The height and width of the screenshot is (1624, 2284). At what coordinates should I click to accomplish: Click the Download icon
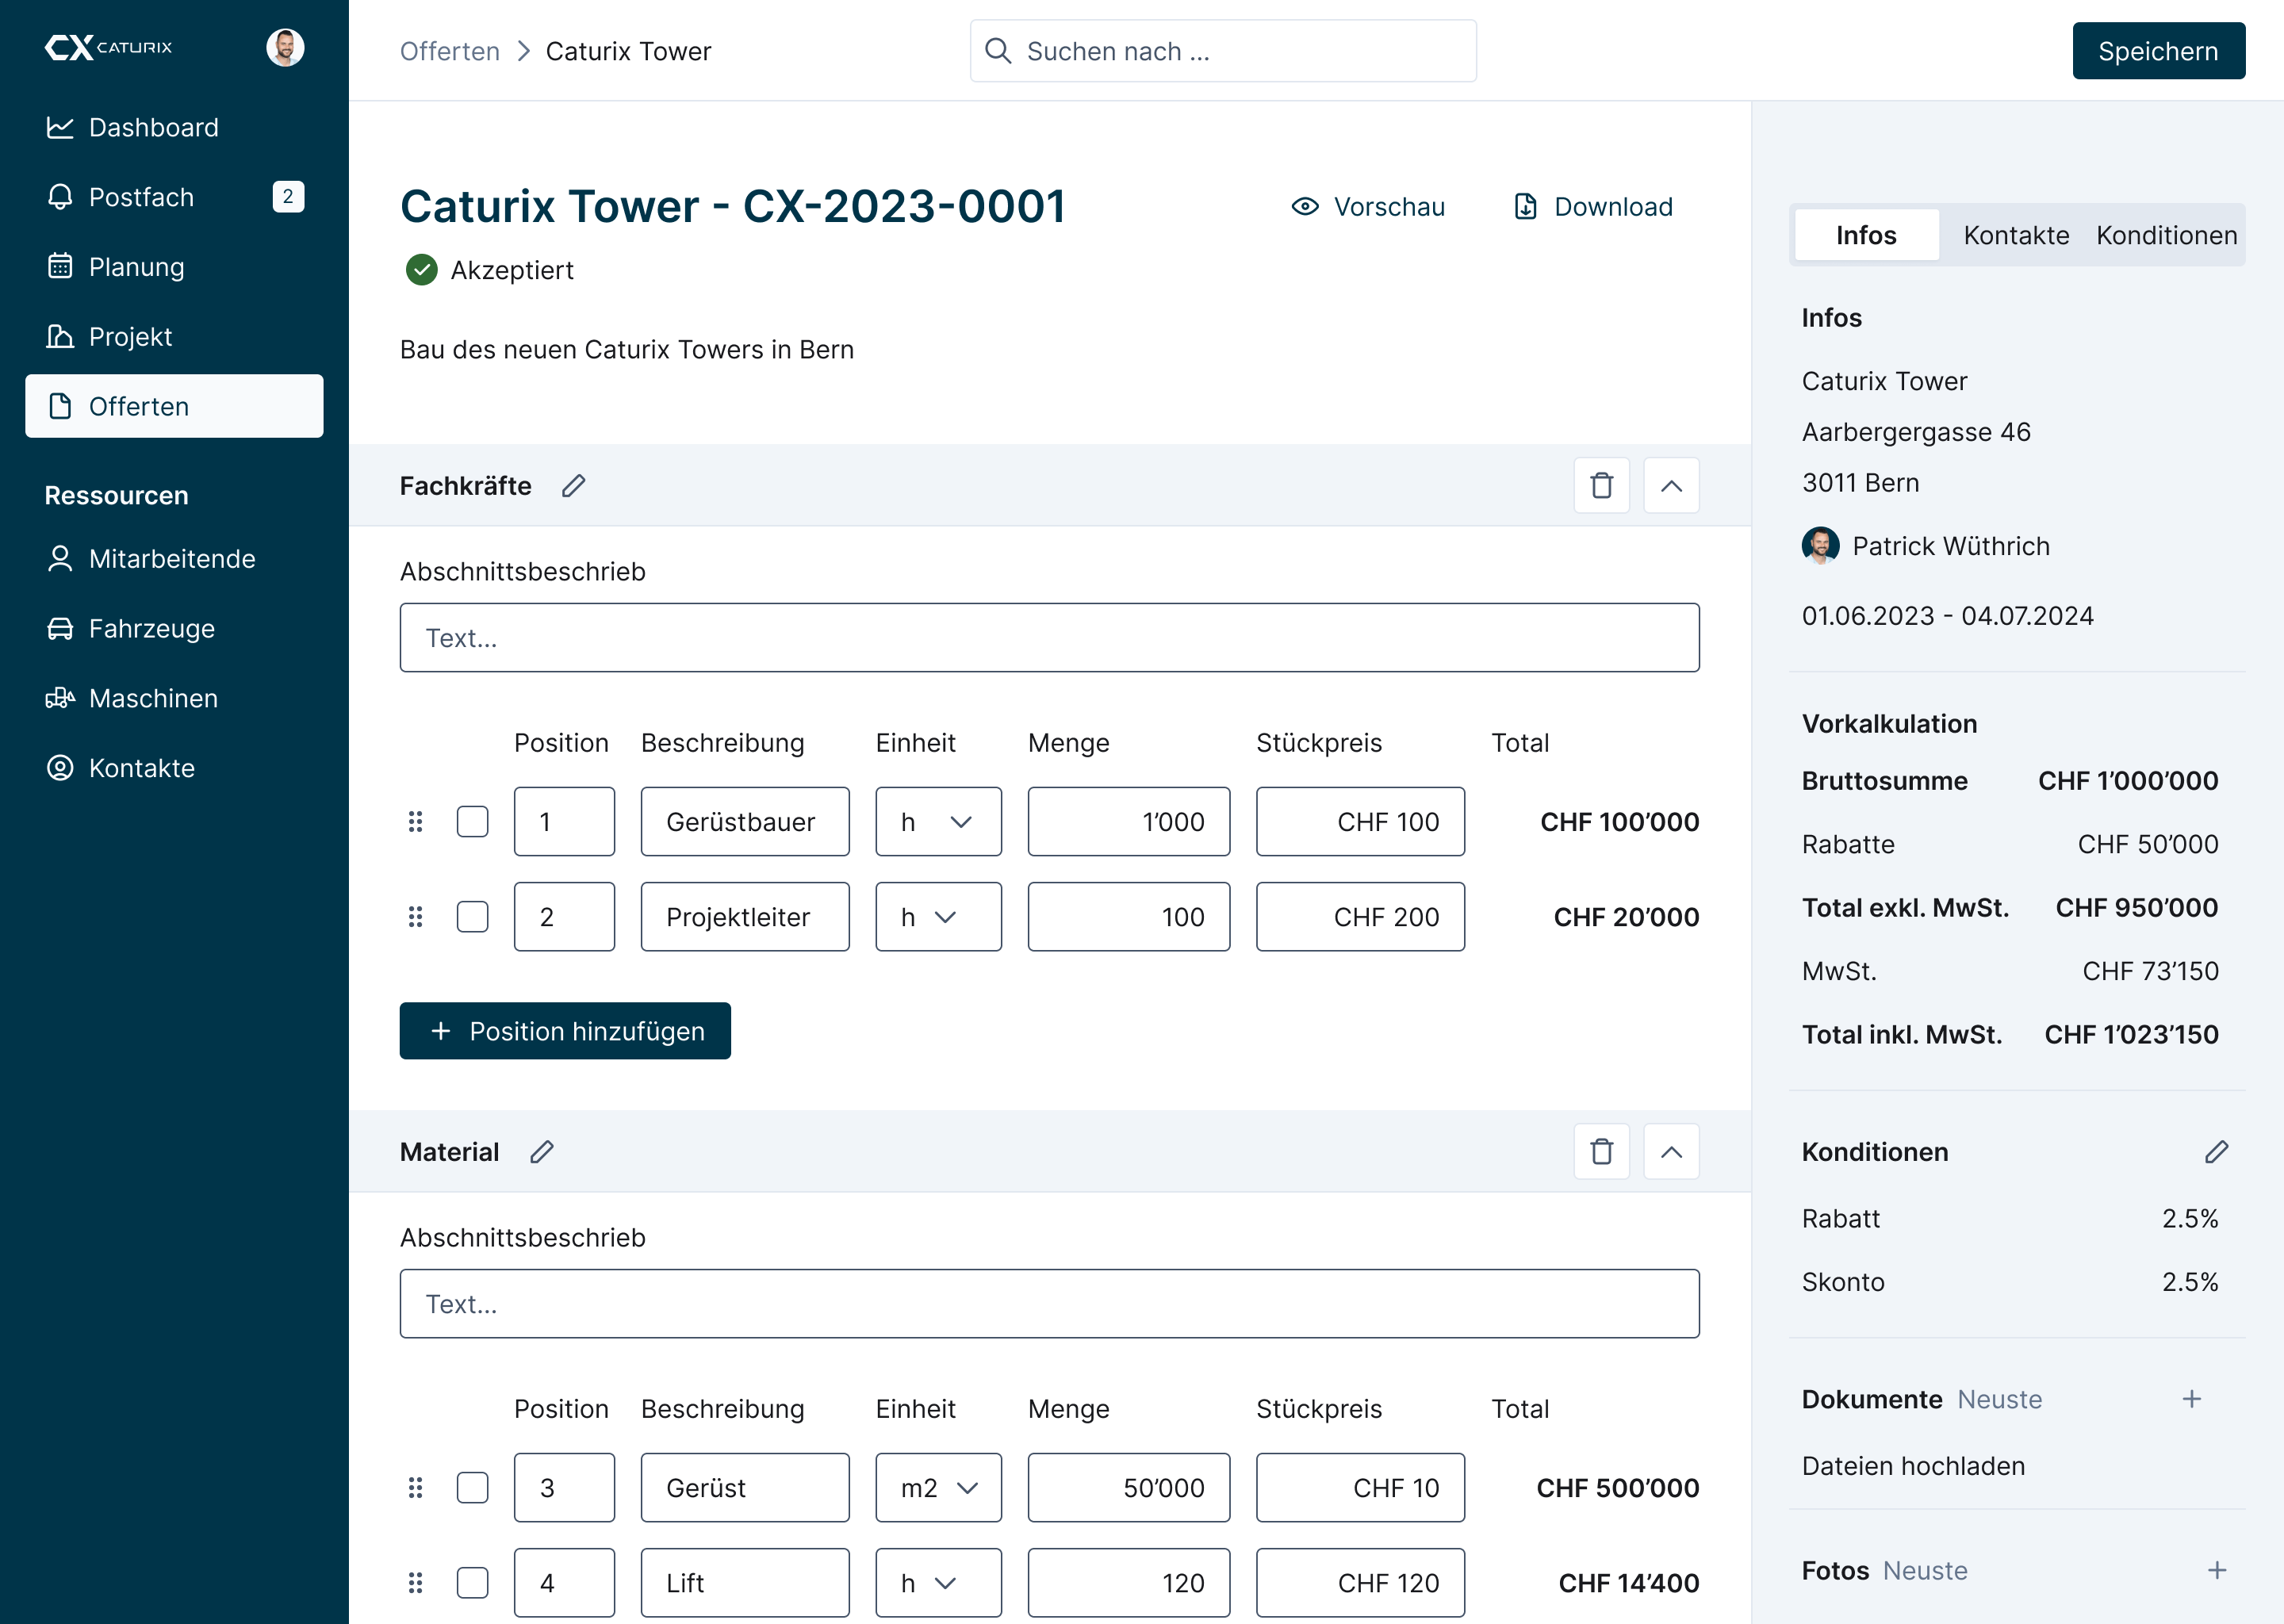pyautogui.click(x=1525, y=208)
